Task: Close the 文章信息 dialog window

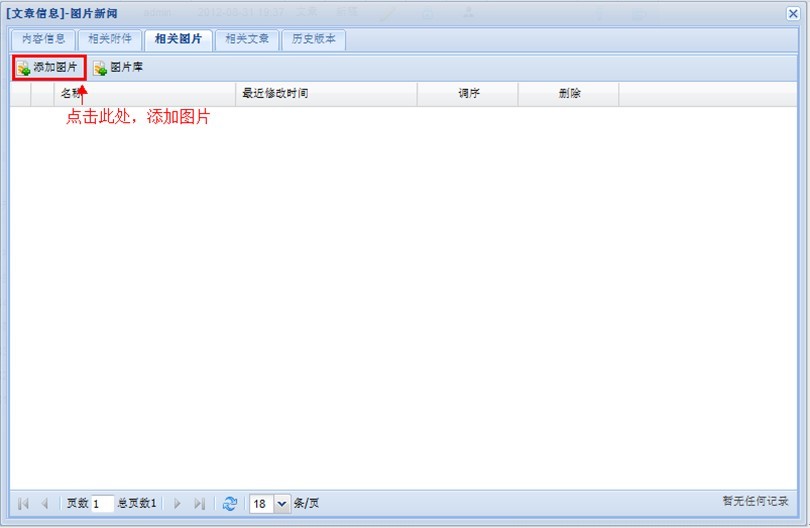Action: tap(793, 13)
